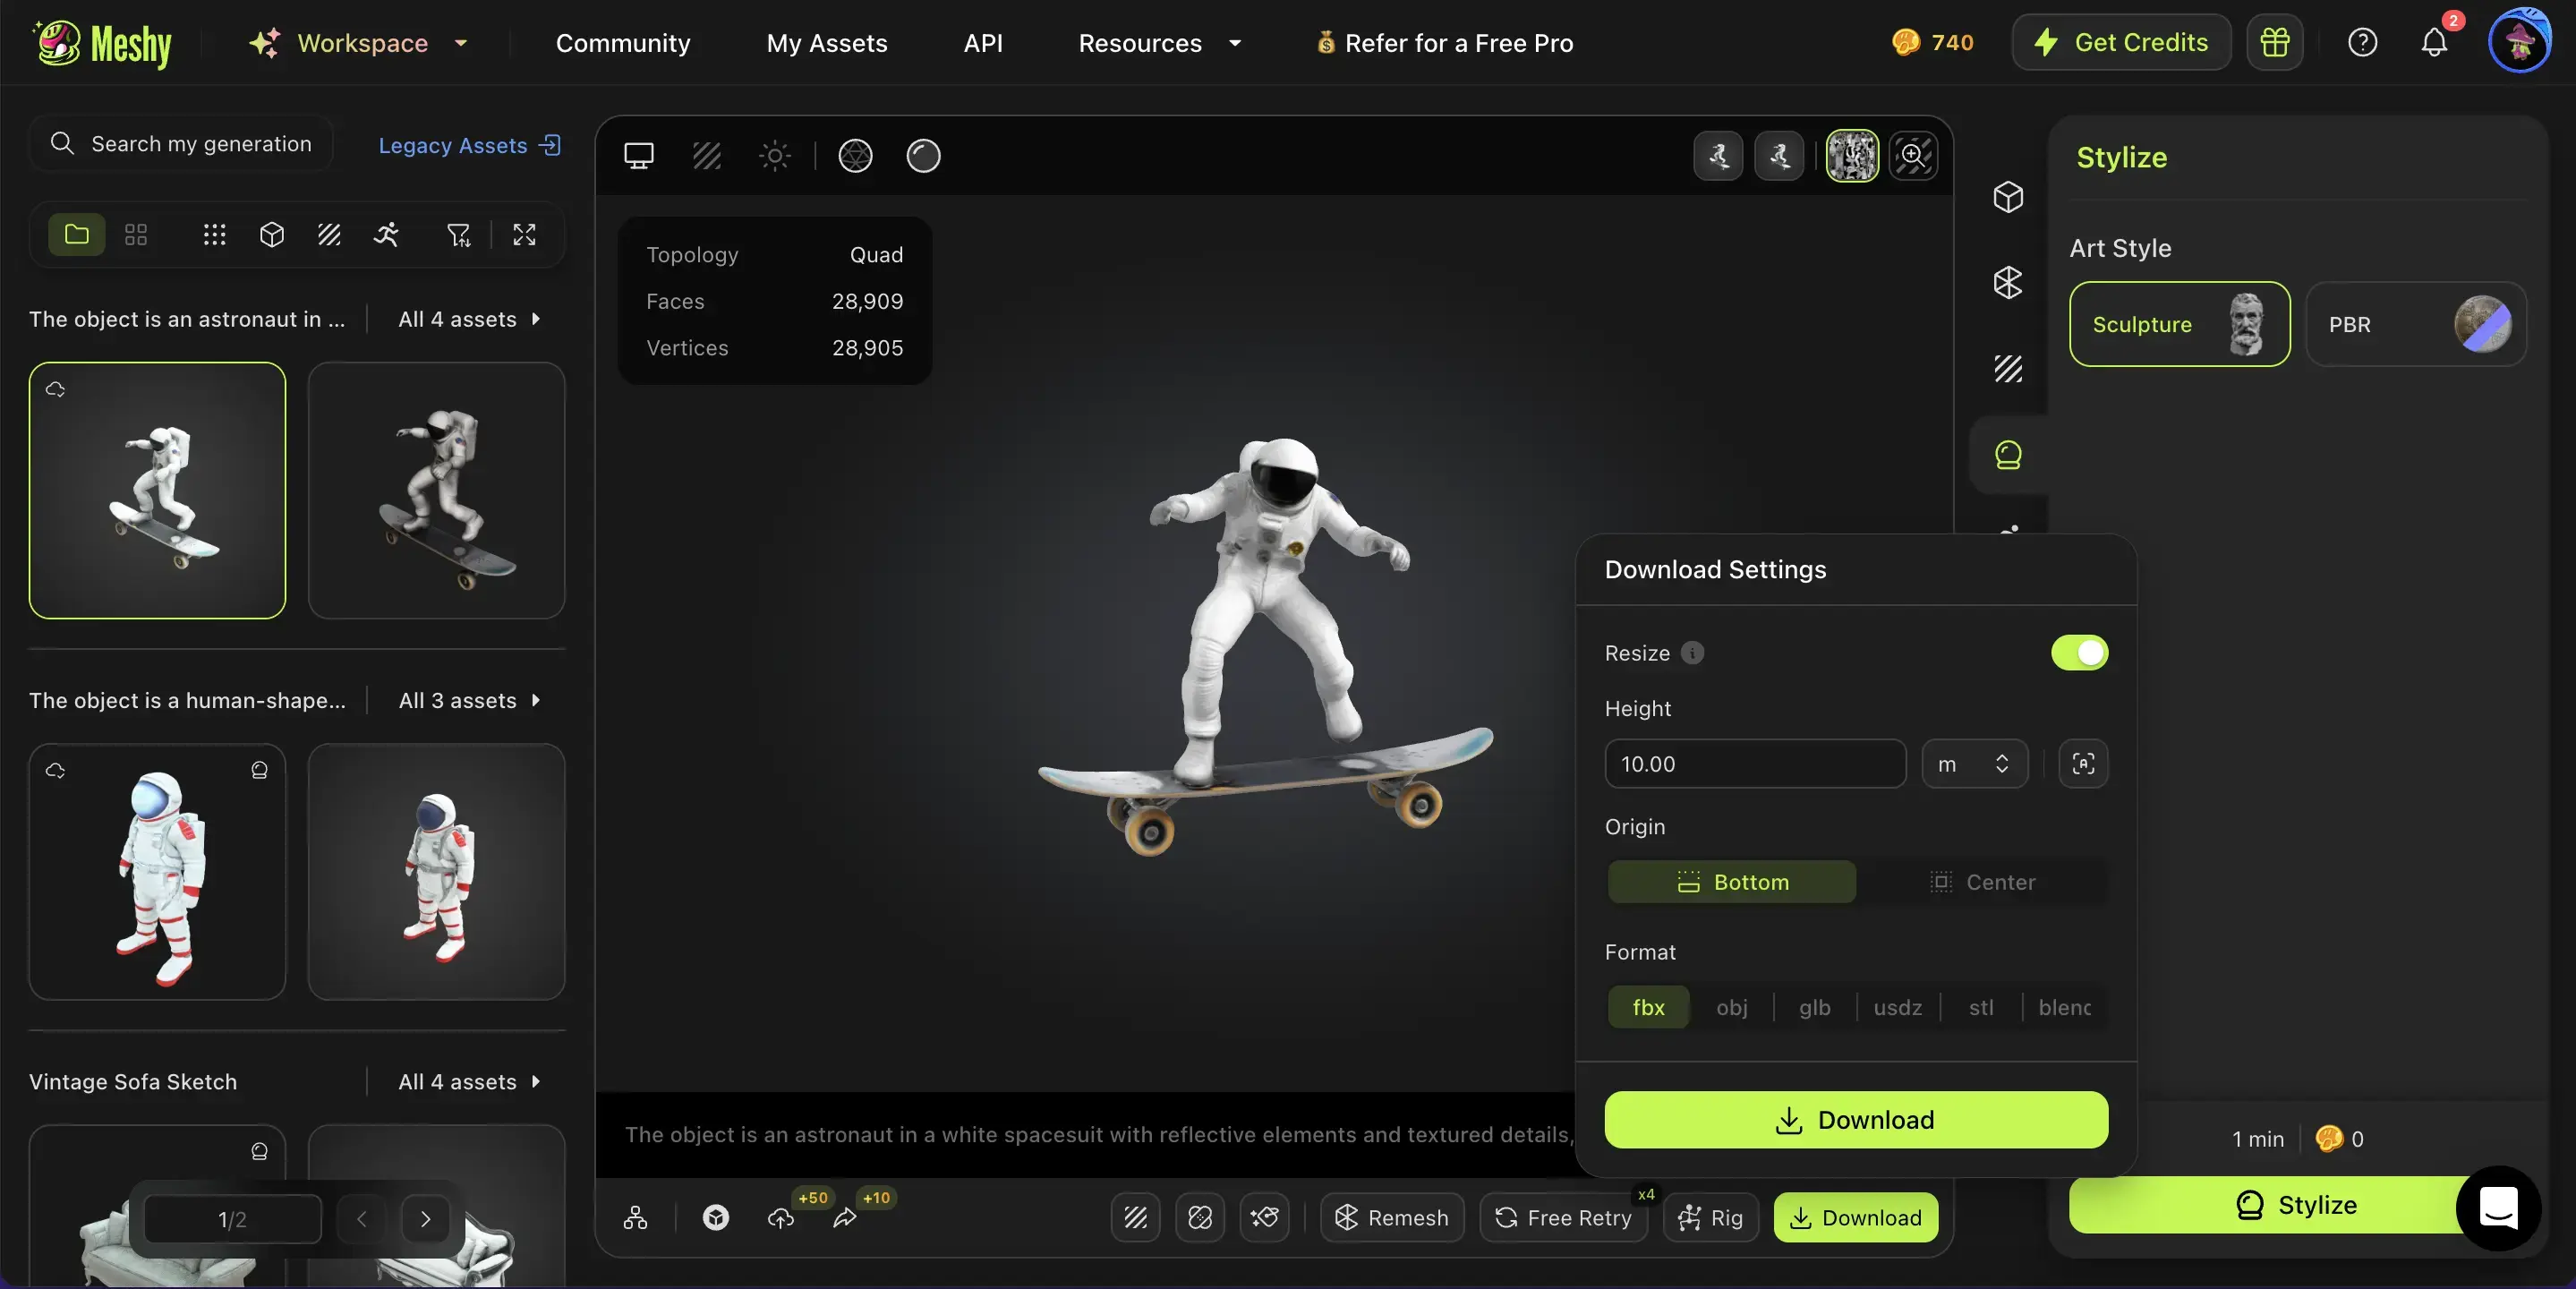Open the chat support bubble icon

click(2498, 1208)
